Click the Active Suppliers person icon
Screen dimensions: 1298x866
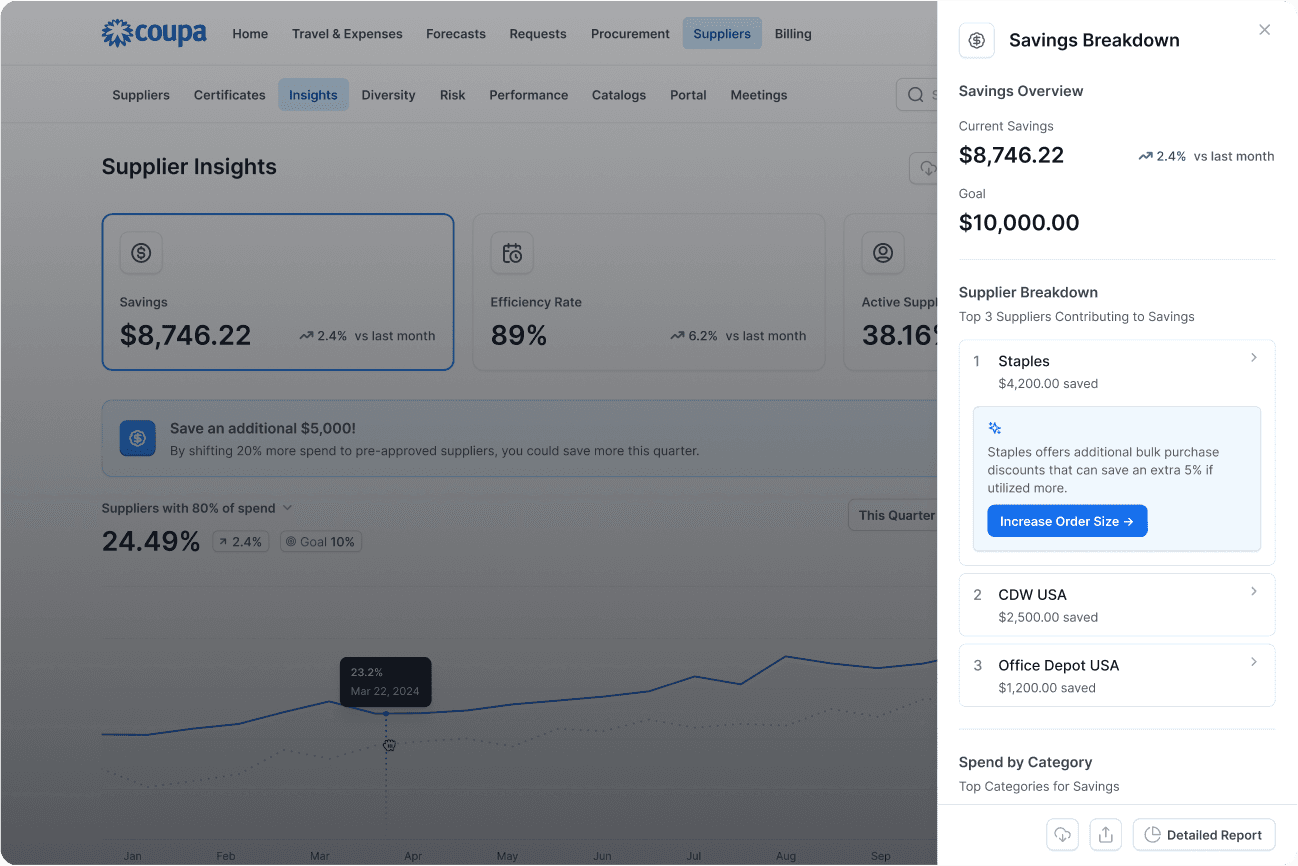883,253
